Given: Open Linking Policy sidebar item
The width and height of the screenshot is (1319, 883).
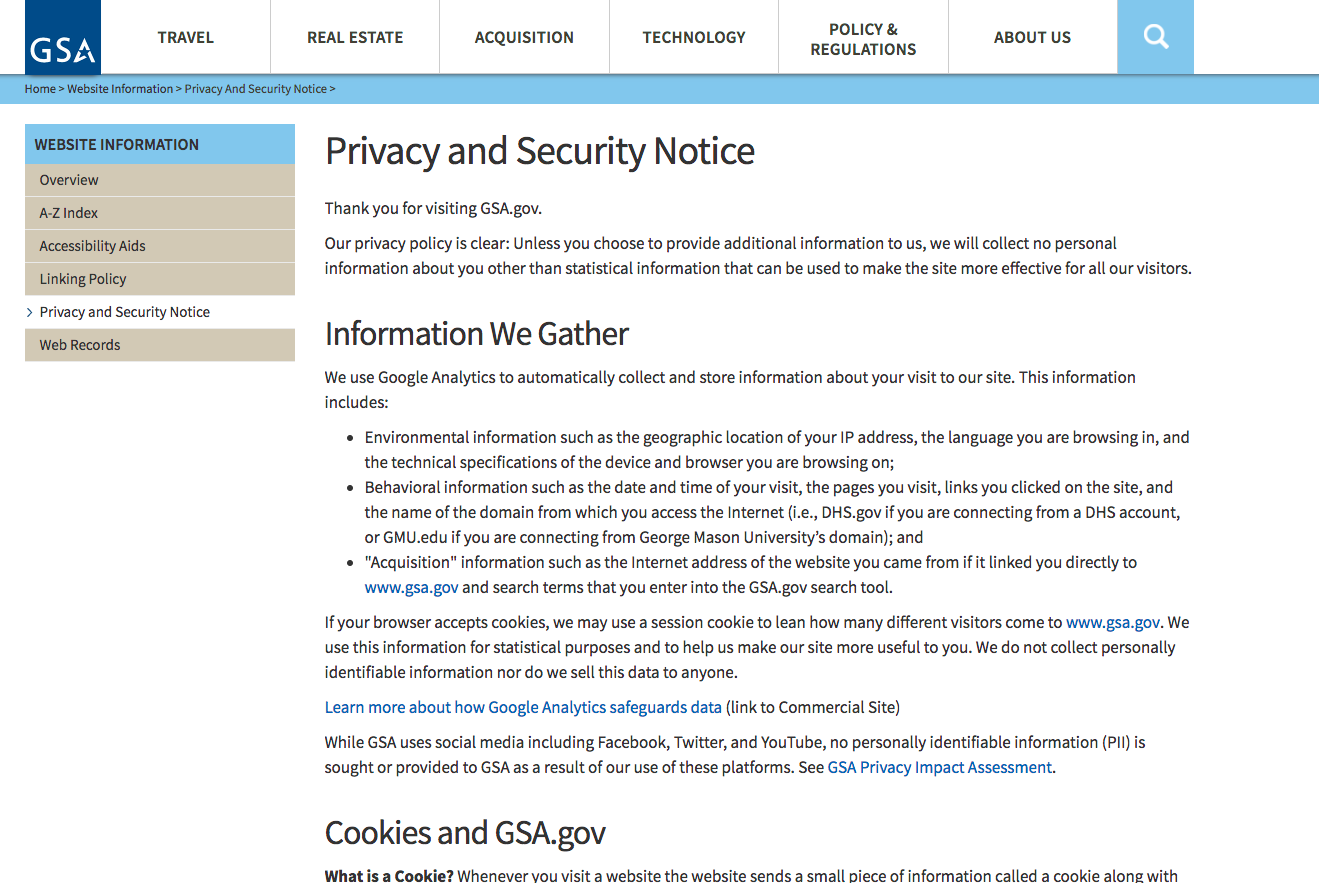Looking at the screenshot, I should click(83, 279).
